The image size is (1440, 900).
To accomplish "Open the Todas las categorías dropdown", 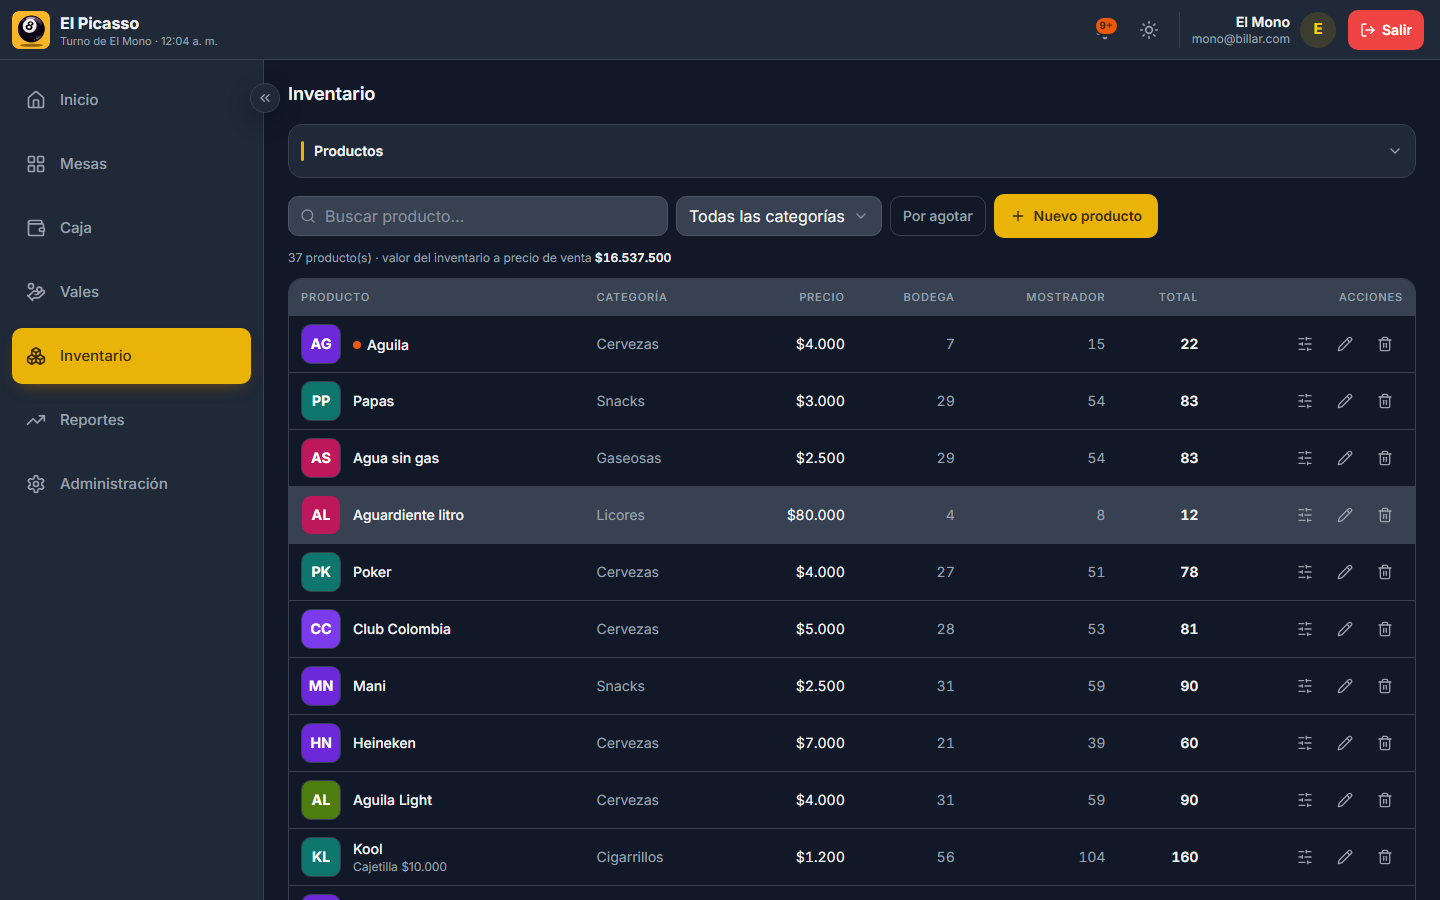I will point(779,216).
